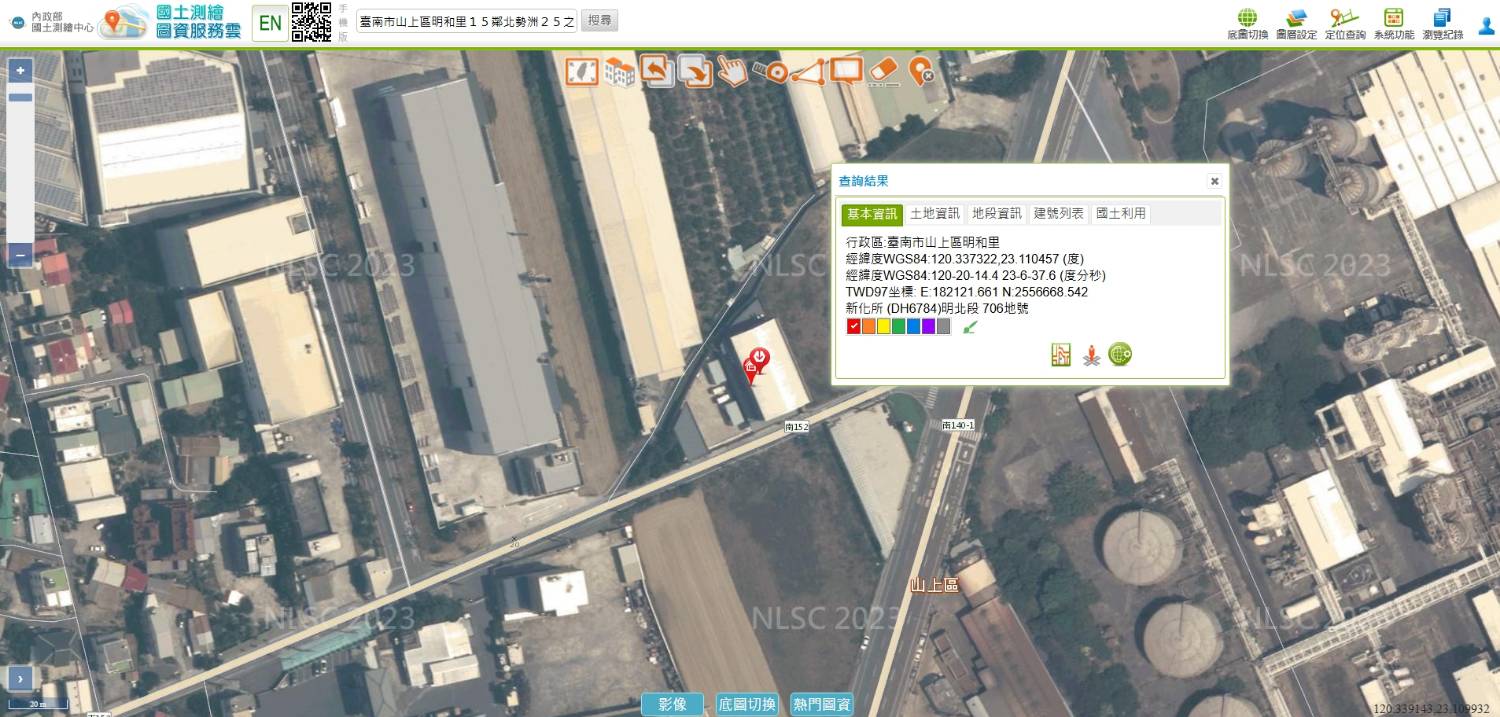Switch to the 土地資訊 tab
The height and width of the screenshot is (717, 1500).
click(934, 214)
